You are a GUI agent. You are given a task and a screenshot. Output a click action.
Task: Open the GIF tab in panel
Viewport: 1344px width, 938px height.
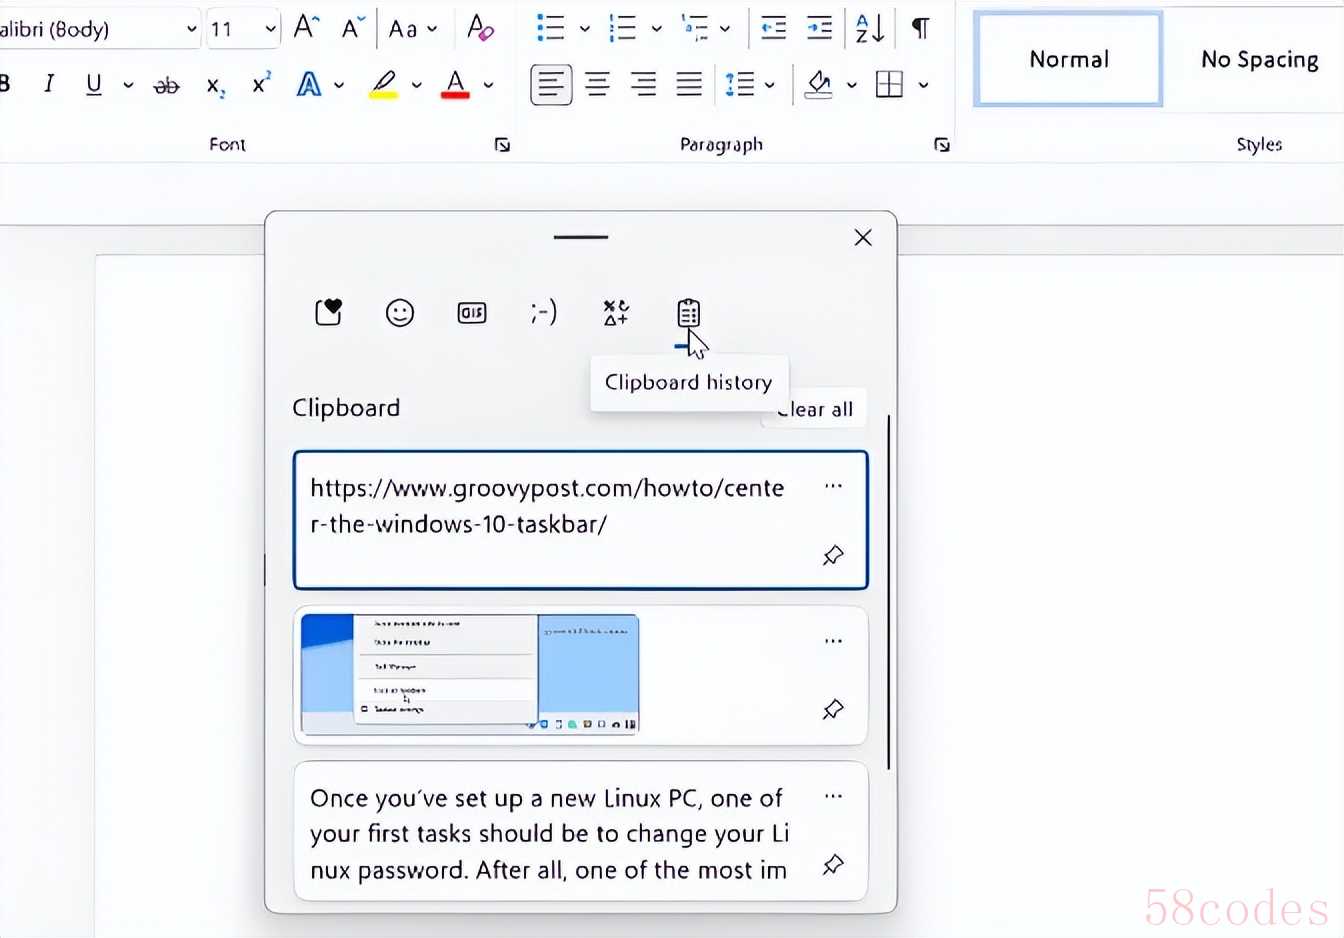[472, 313]
